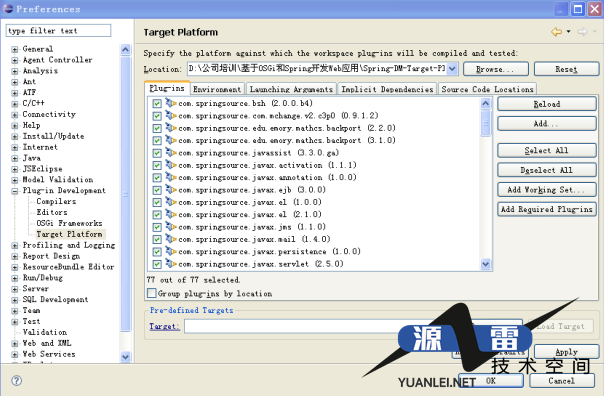
Task: Switch to the Environment tab
Action: click(x=217, y=89)
